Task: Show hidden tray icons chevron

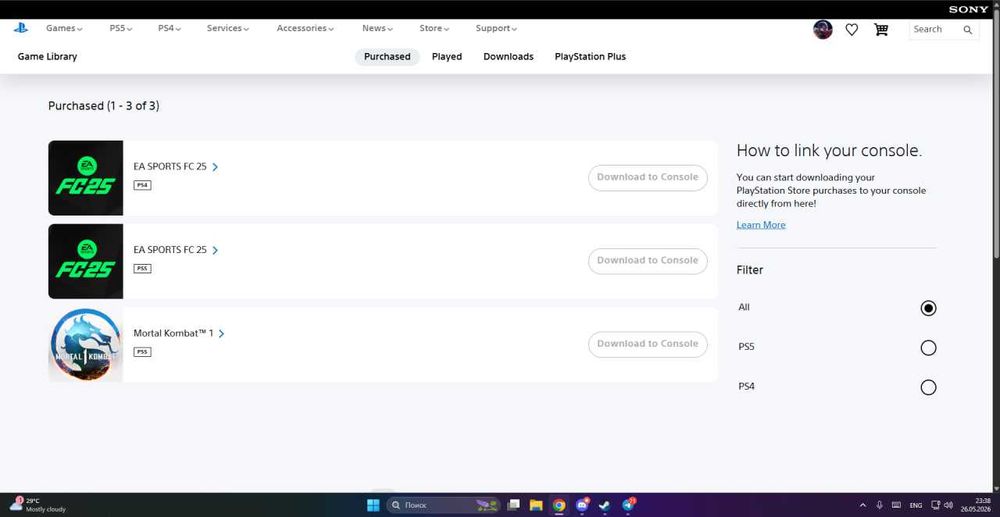Action: [863, 505]
